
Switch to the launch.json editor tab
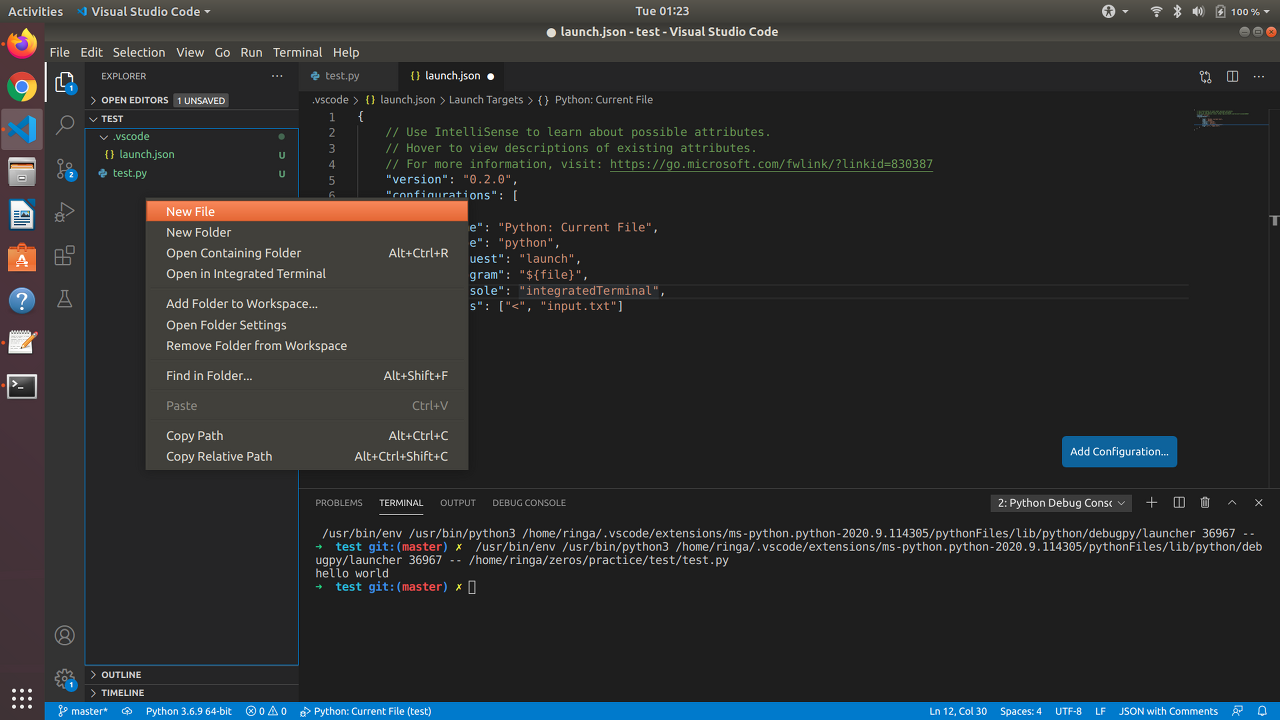pyautogui.click(x=453, y=76)
